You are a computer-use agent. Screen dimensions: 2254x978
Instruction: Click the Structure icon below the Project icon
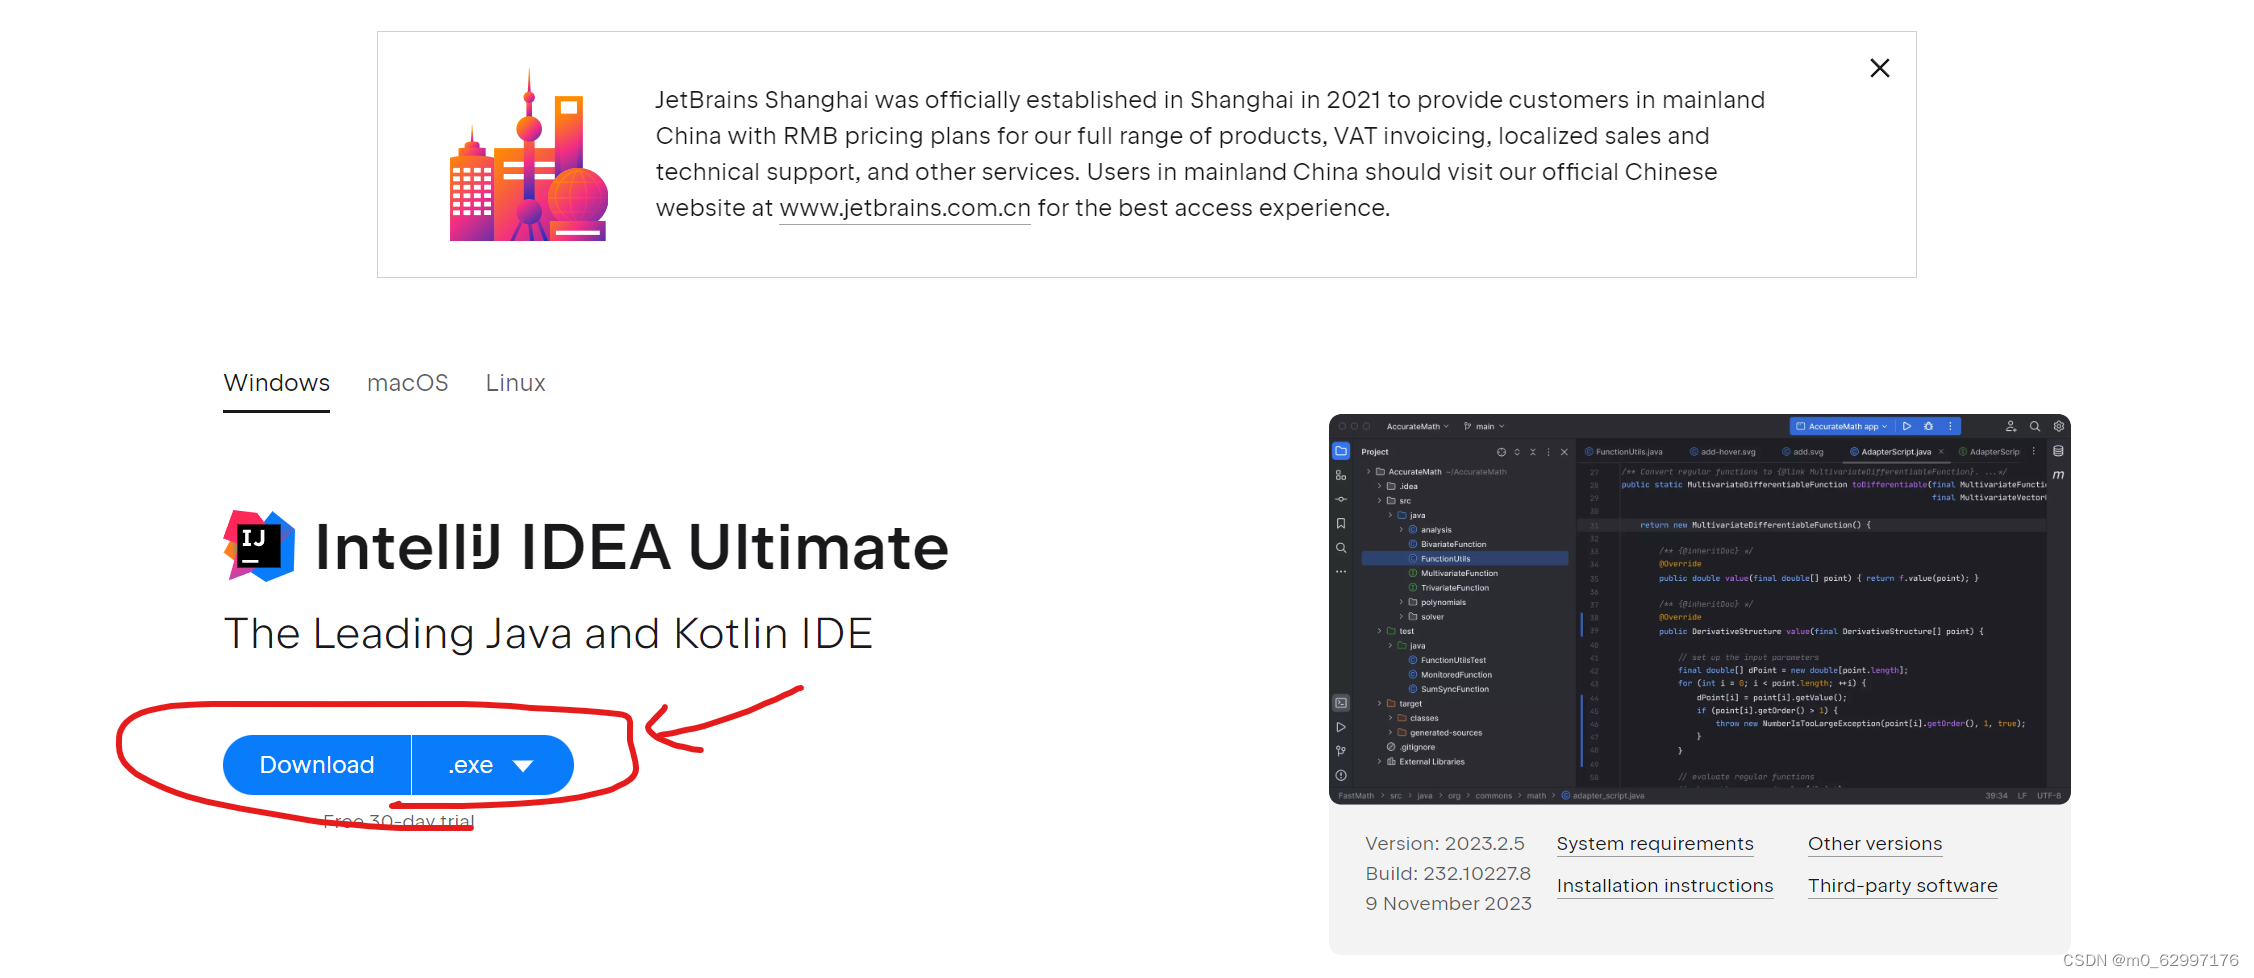click(x=1341, y=476)
